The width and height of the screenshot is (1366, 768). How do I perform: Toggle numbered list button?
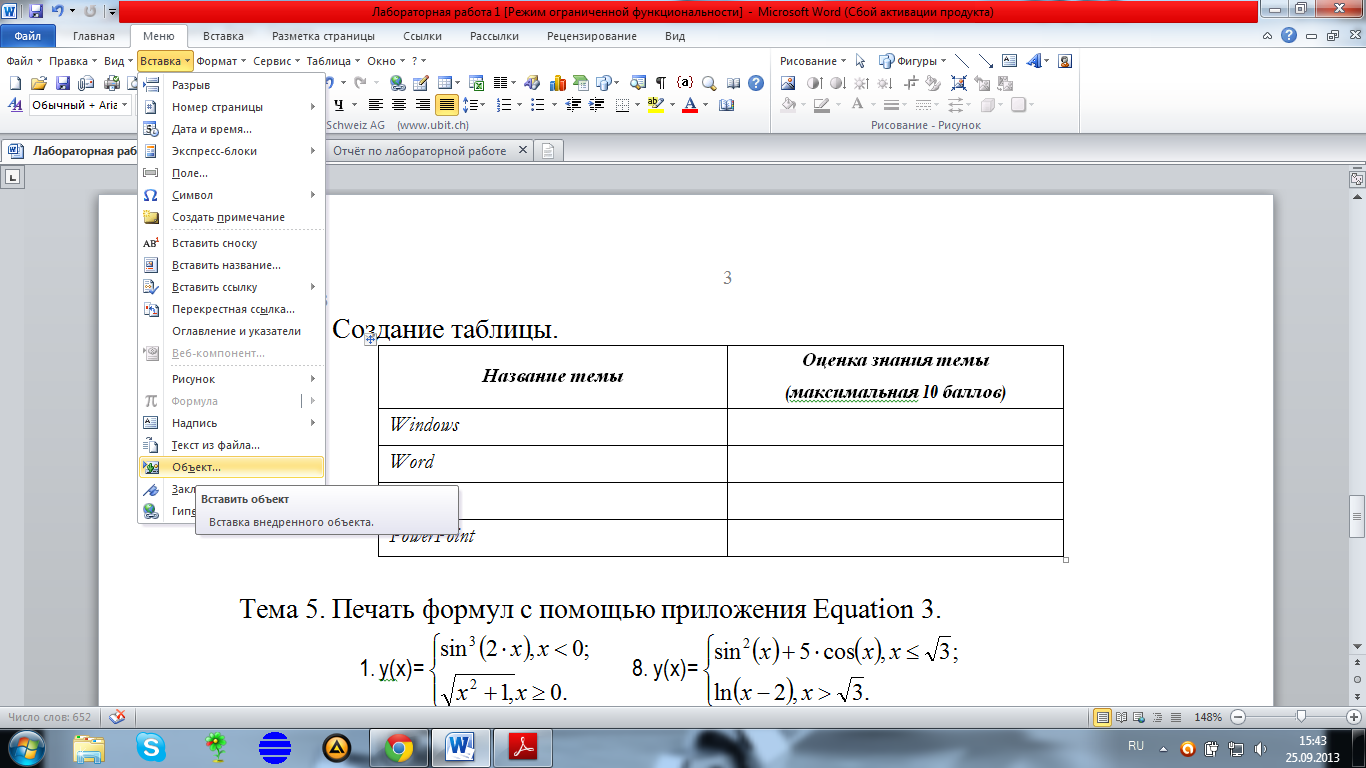click(x=503, y=104)
